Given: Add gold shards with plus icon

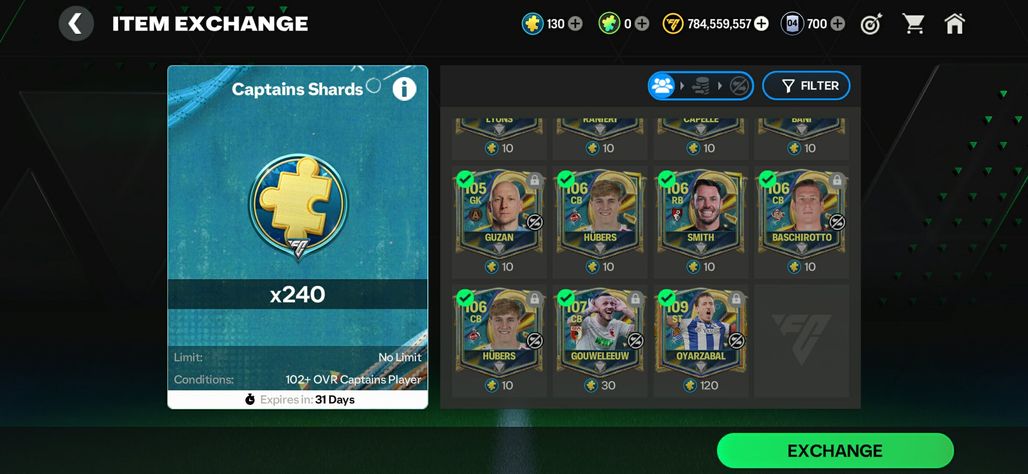Looking at the screenshot, I should point(575,24).
